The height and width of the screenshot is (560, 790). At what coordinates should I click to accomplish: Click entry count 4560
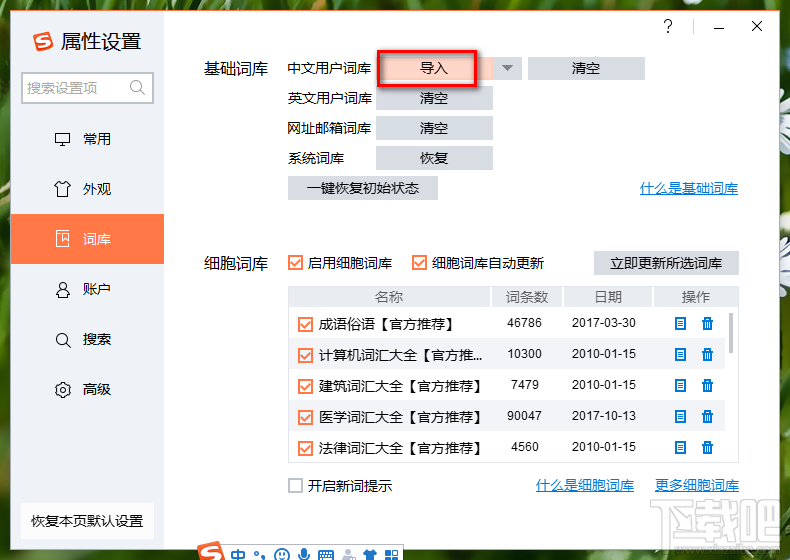(x=524, y=447)
